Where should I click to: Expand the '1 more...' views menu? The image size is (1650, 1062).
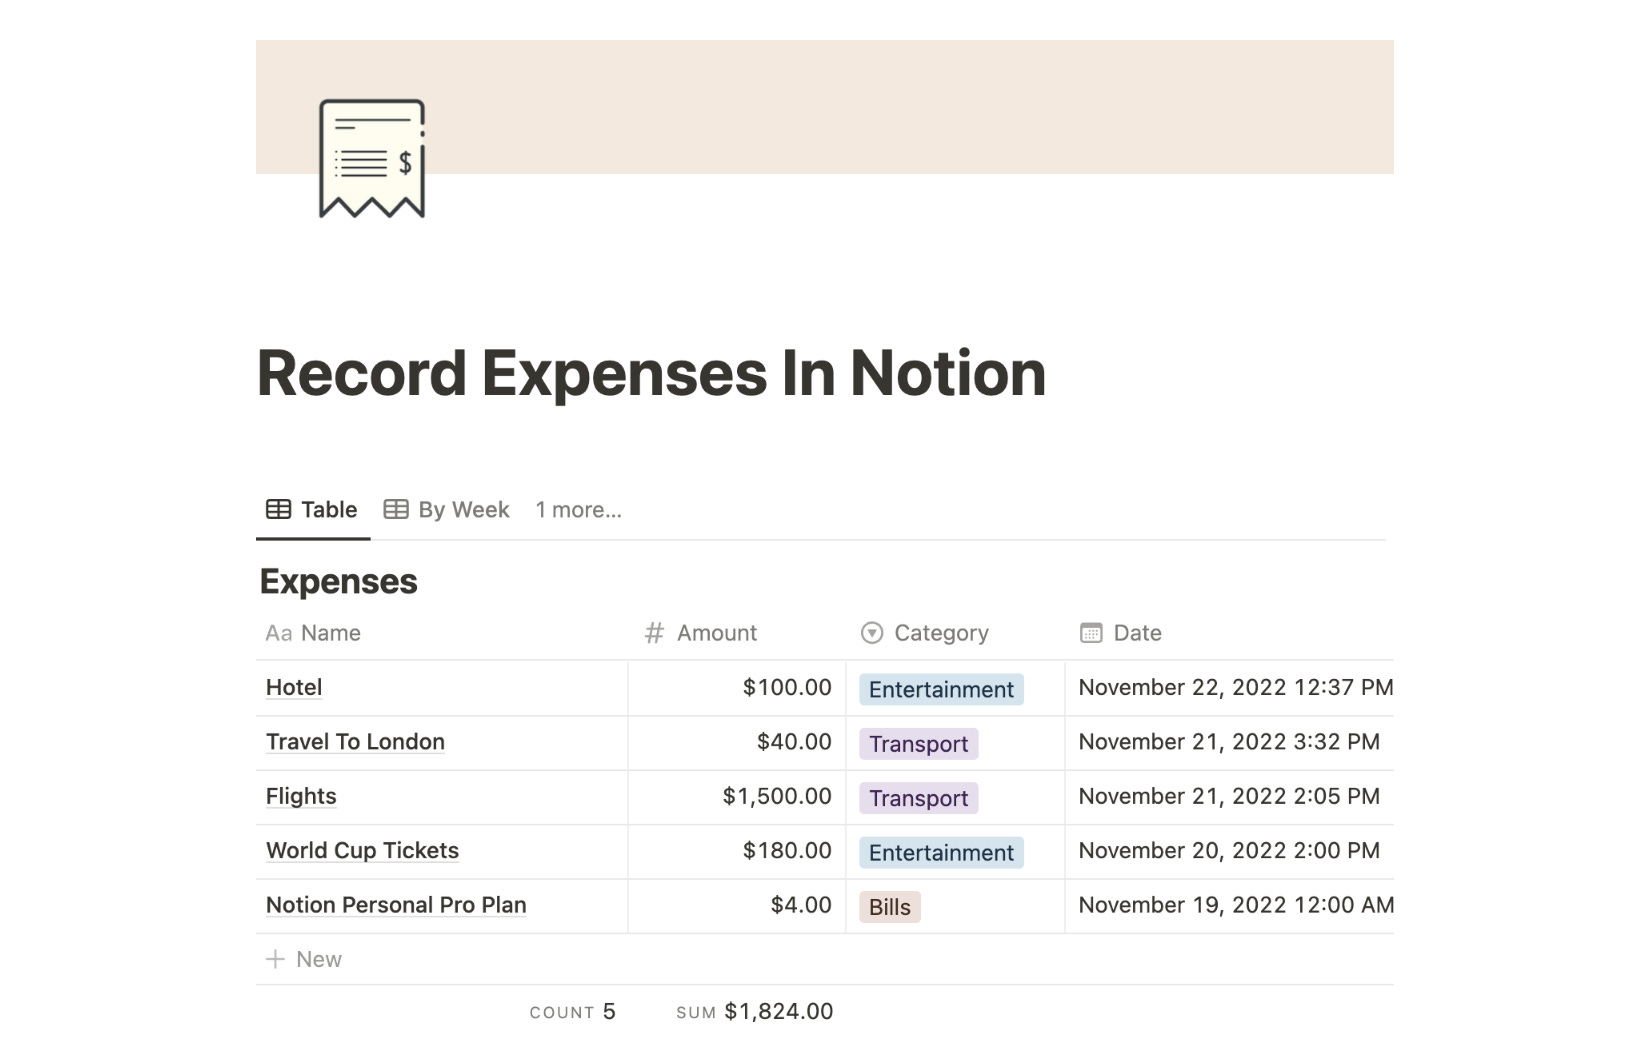pos(578,510)
